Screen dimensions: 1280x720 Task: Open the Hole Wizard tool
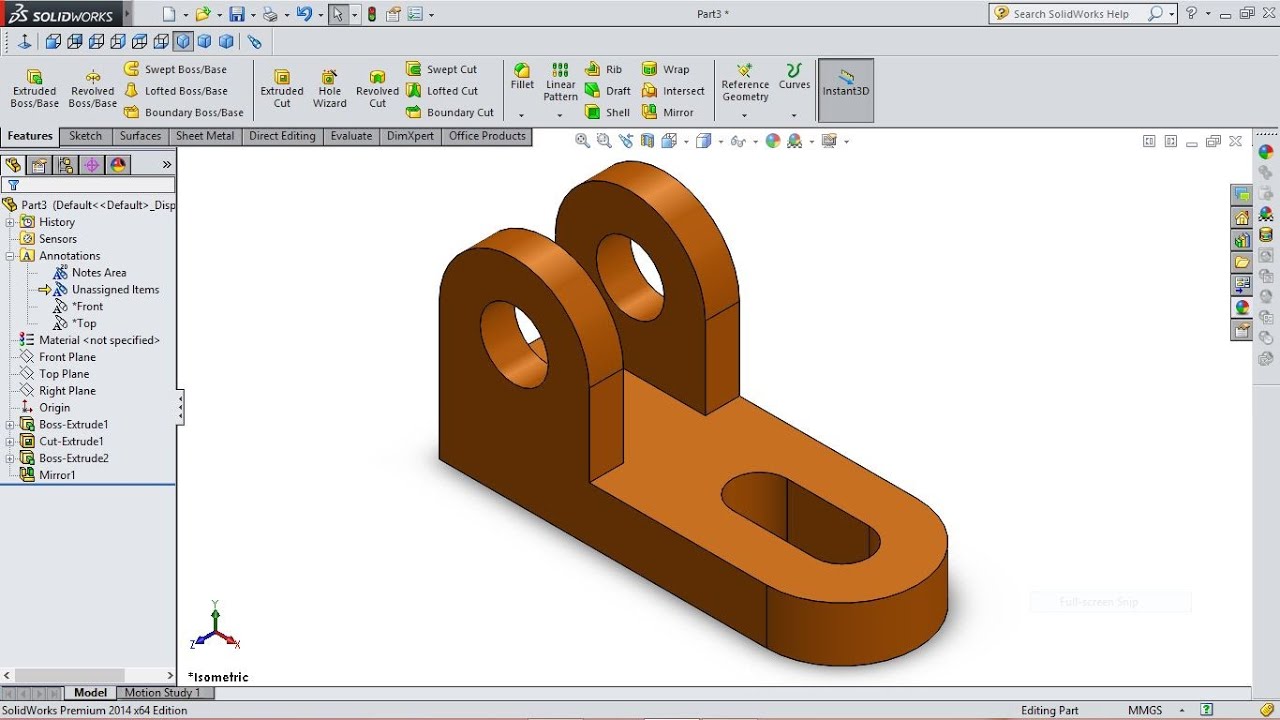tap(329, 88)
